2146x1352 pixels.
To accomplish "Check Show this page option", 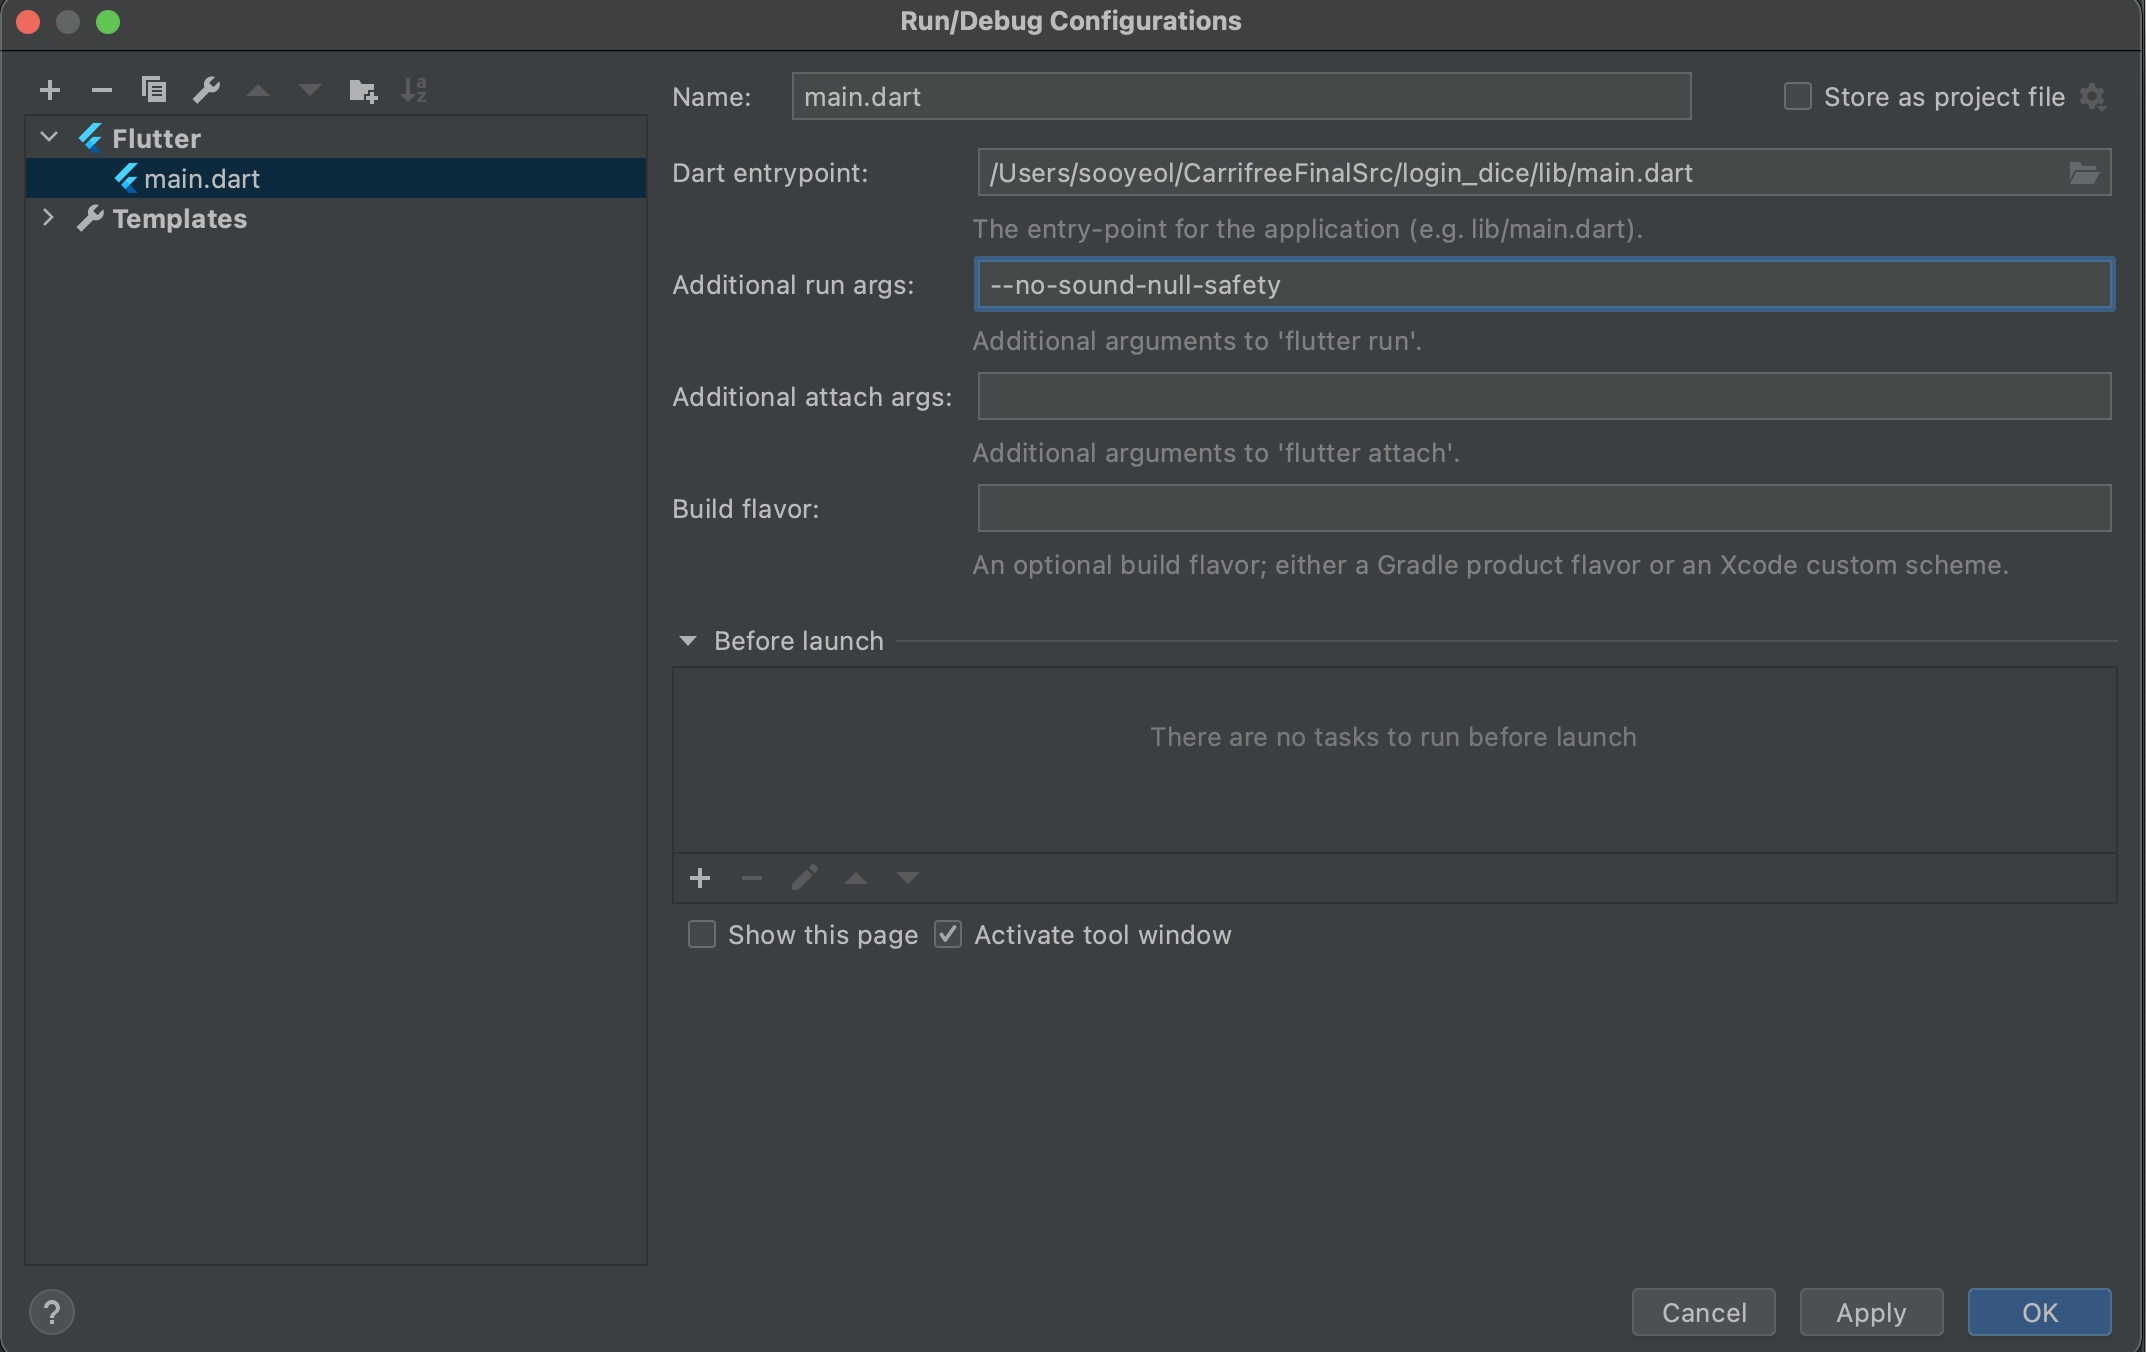I will pyautogui.click(x=702, y=935).
